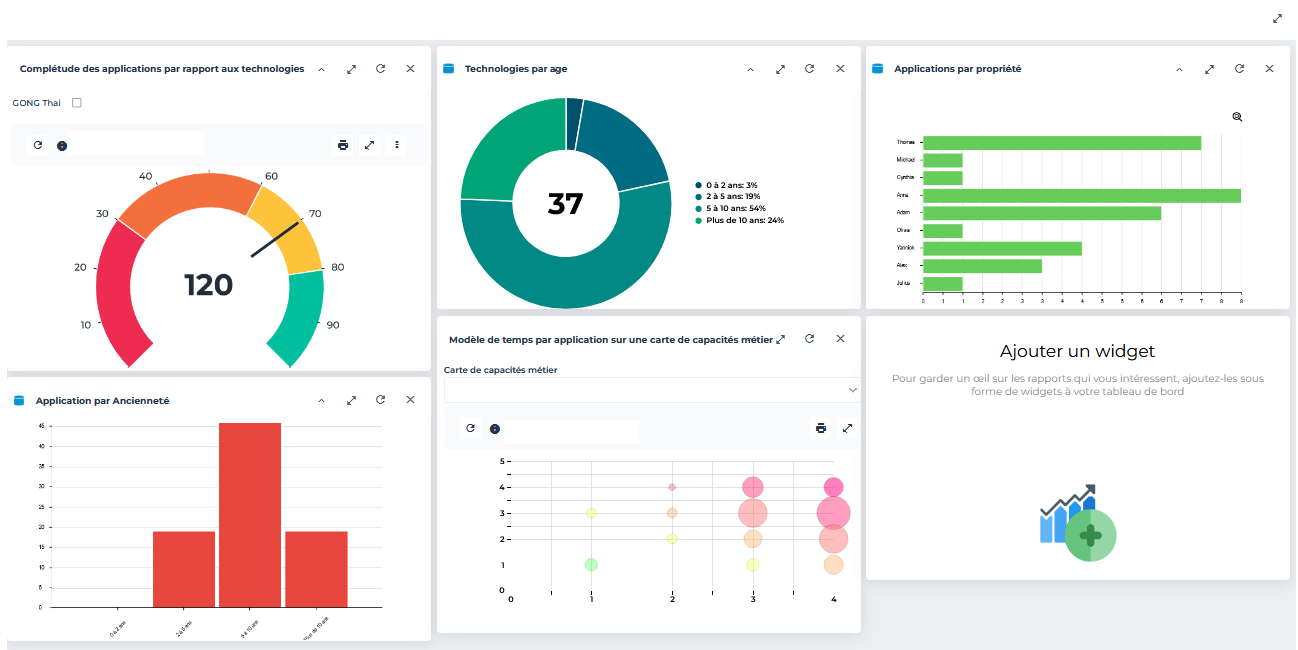Click info icon in Modèle de temps toolbar

[494, 428]
